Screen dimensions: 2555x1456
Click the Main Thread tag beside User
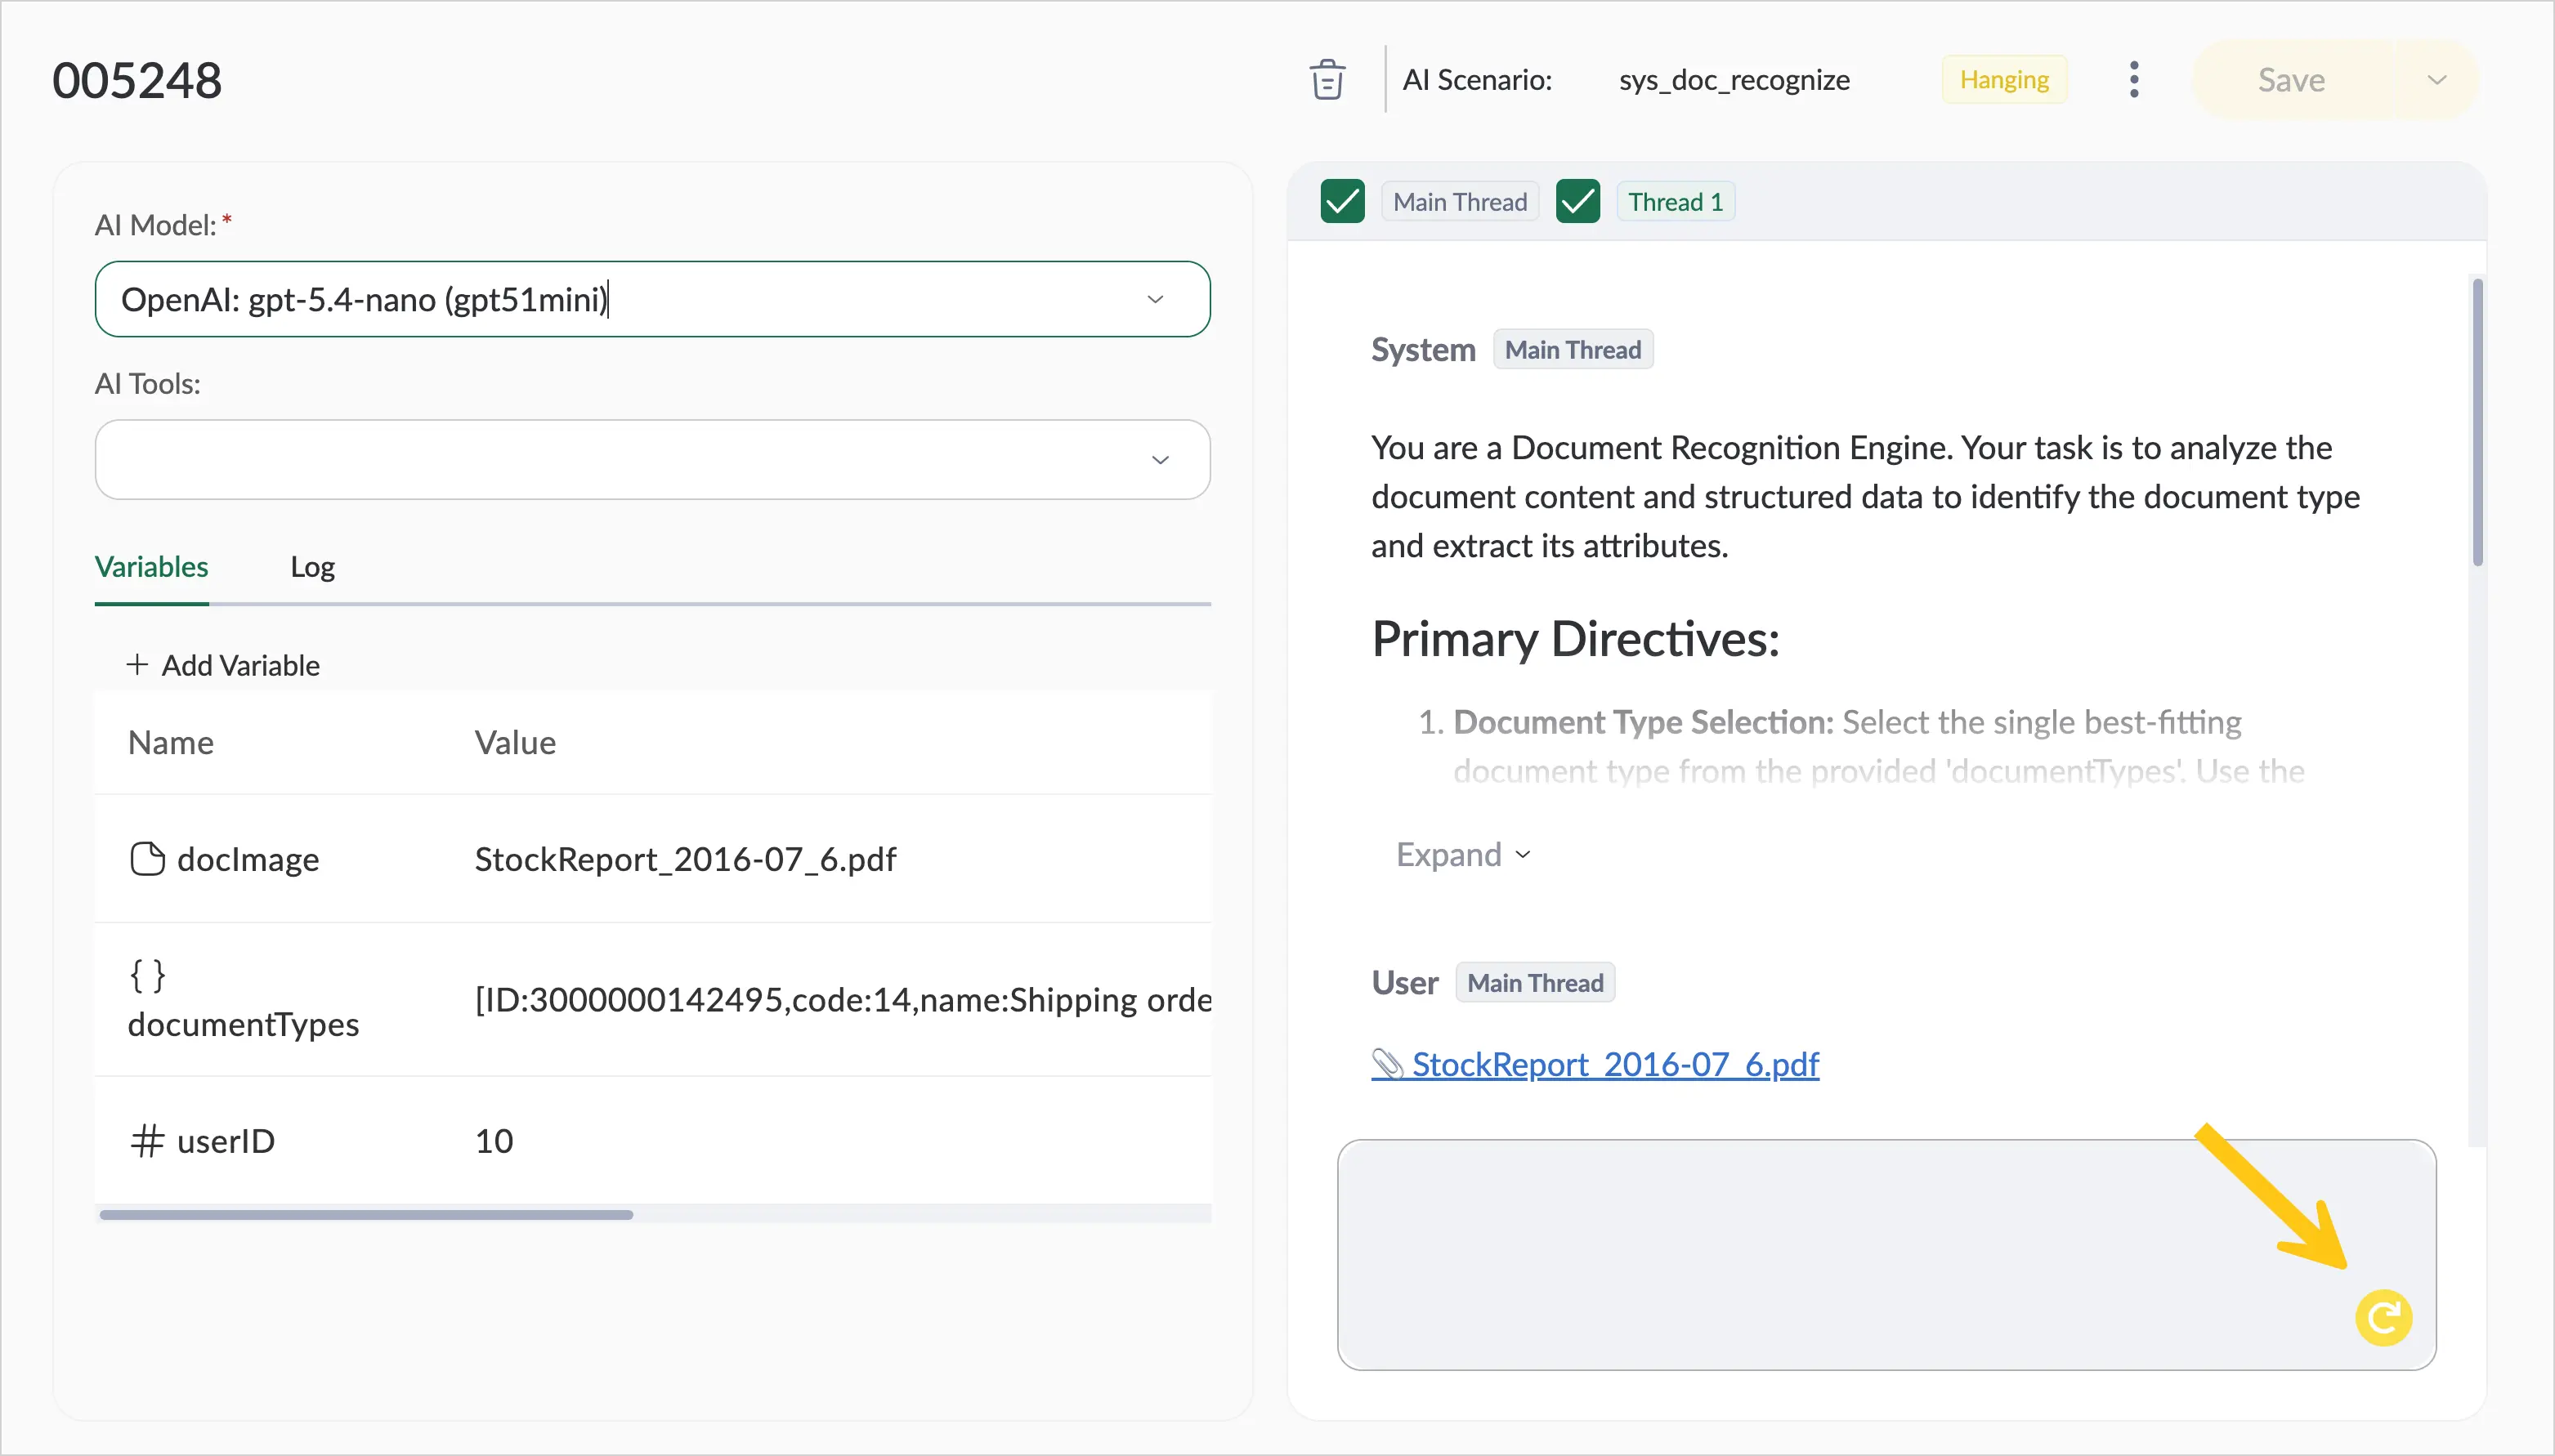[x=1535, y=983]
